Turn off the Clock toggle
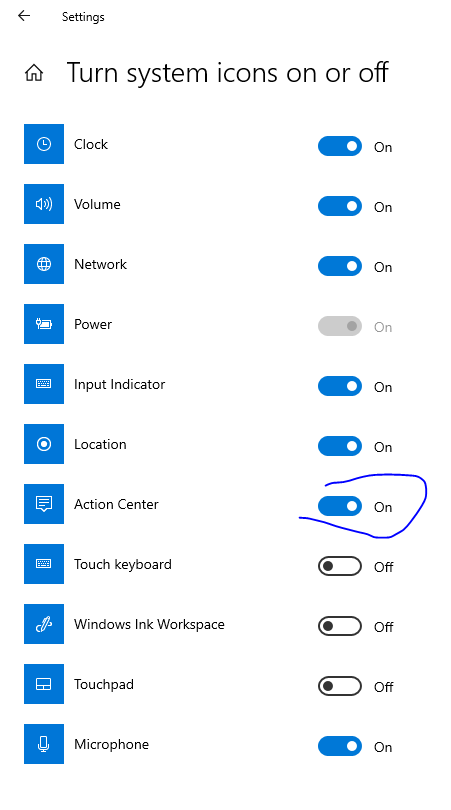 (x=340, y=146)
